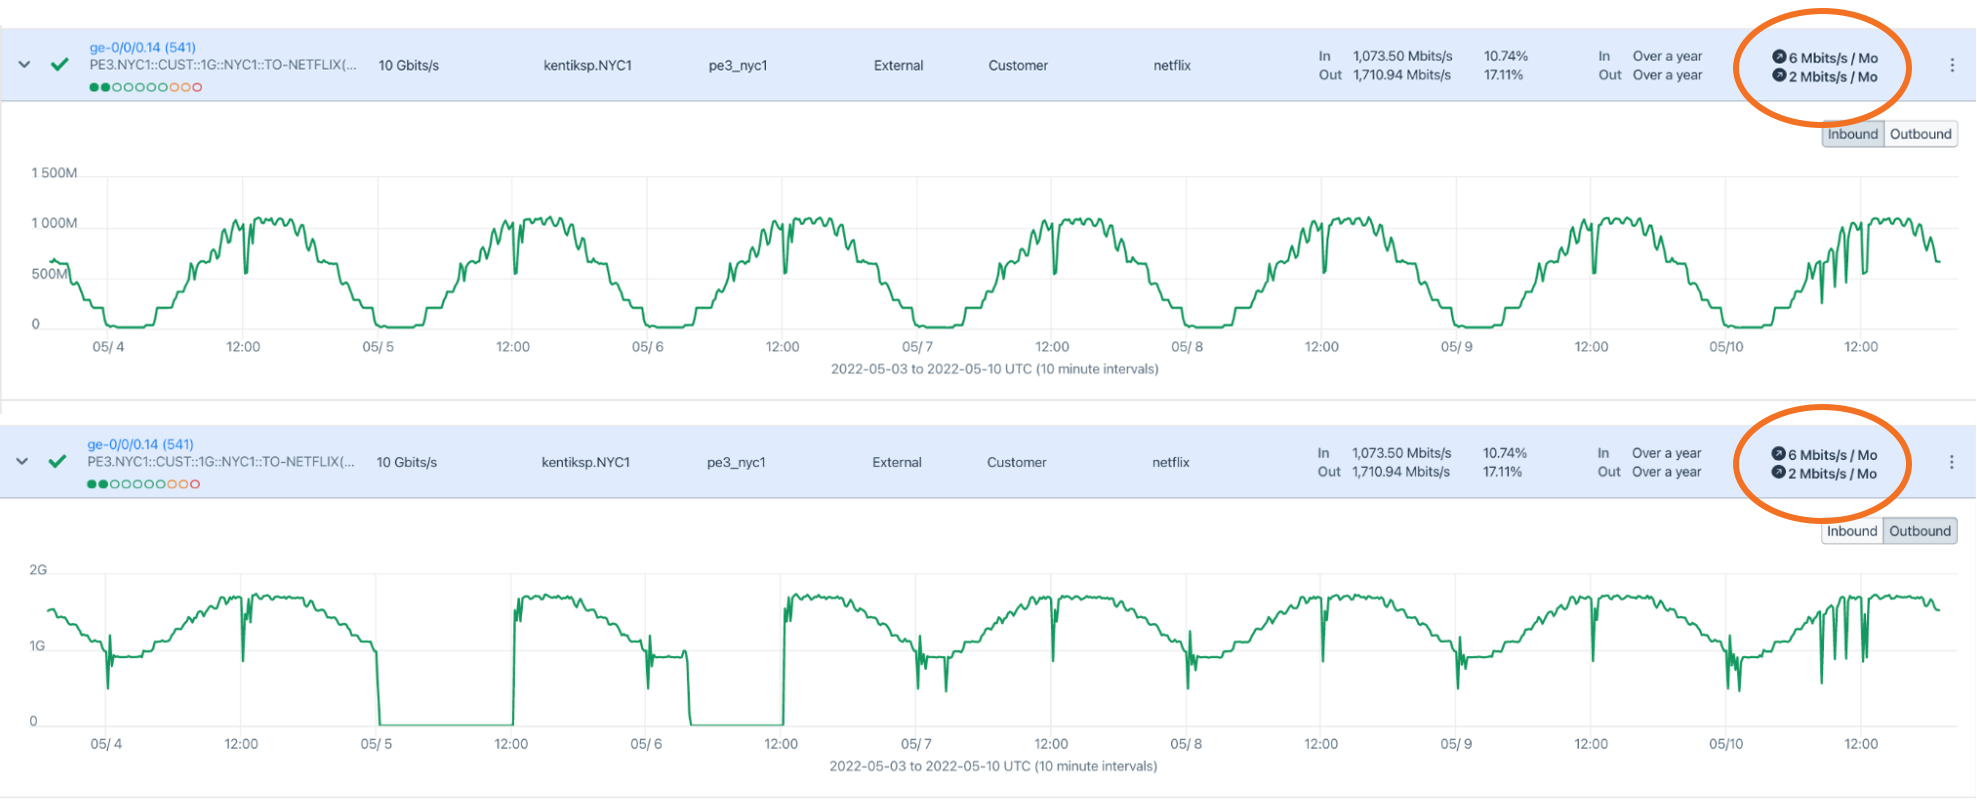The height and width of the screenshot is (800, 1977).
Task: Click the 2 Mbits/s / Mo trend arrow icon in first row
Action: 1779,75
